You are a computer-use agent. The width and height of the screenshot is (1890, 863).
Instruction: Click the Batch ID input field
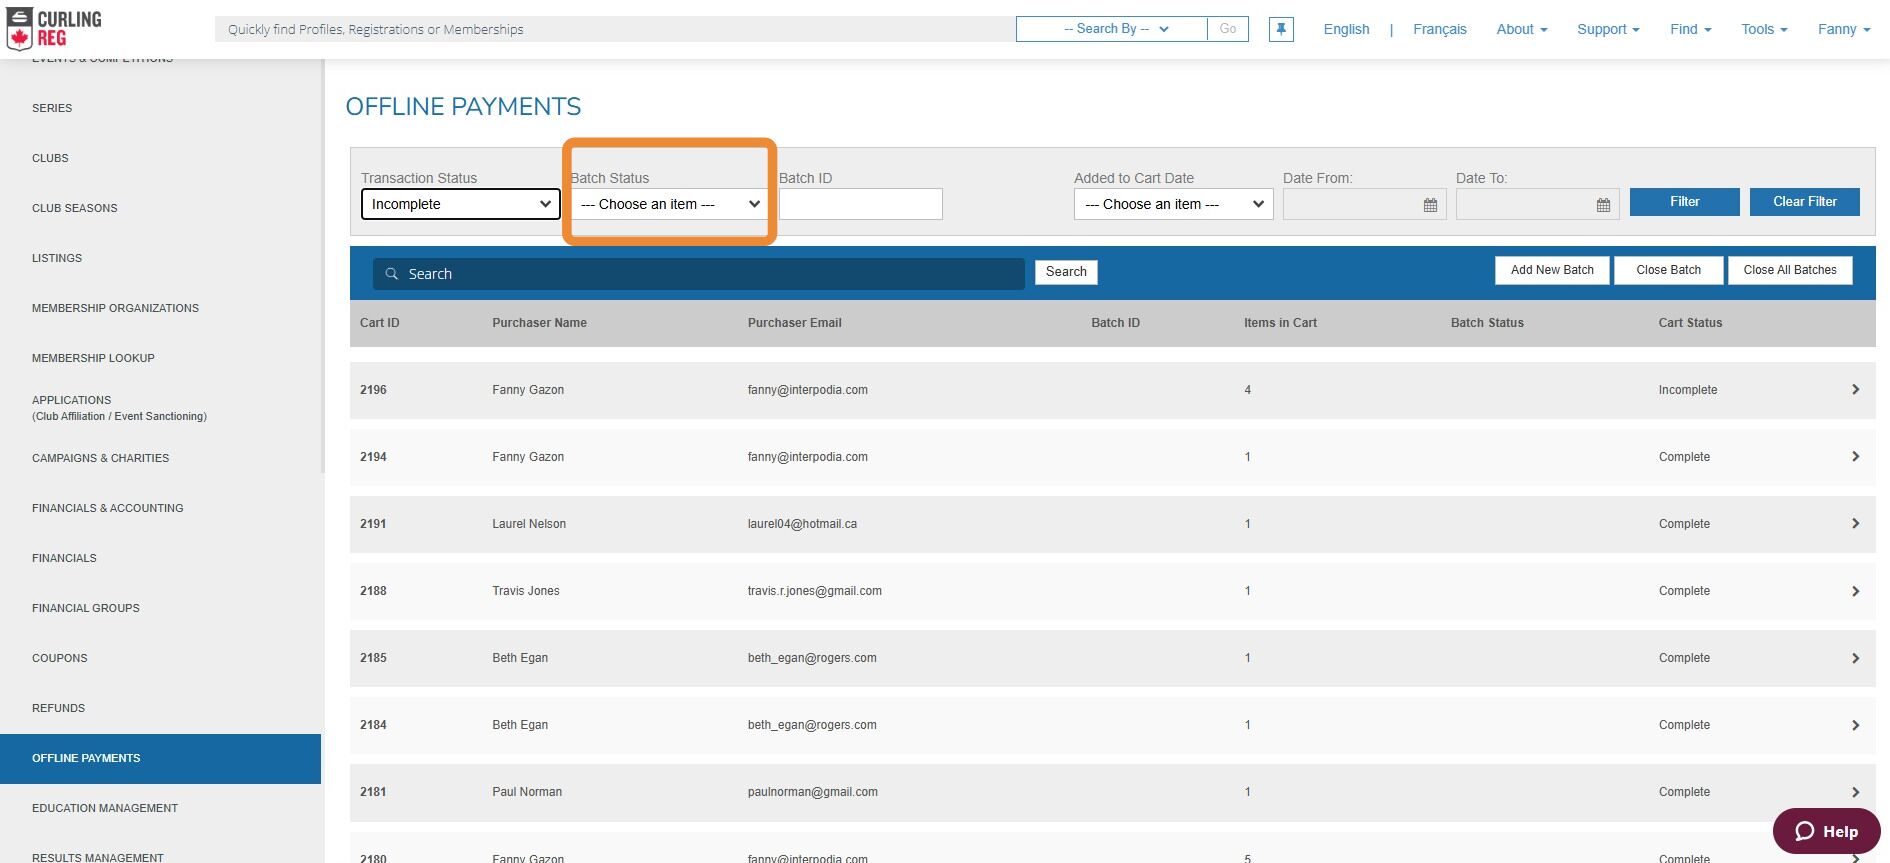point(860,204)
